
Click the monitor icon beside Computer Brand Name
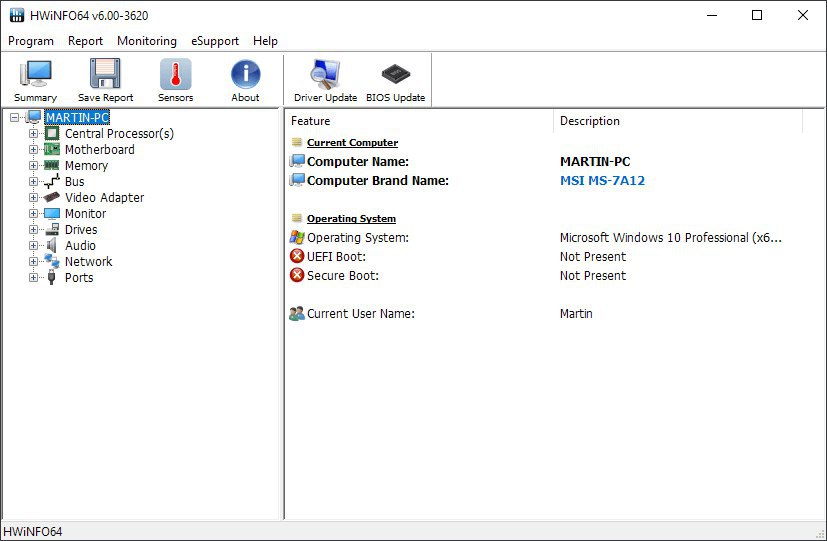[x=297, y=180]
